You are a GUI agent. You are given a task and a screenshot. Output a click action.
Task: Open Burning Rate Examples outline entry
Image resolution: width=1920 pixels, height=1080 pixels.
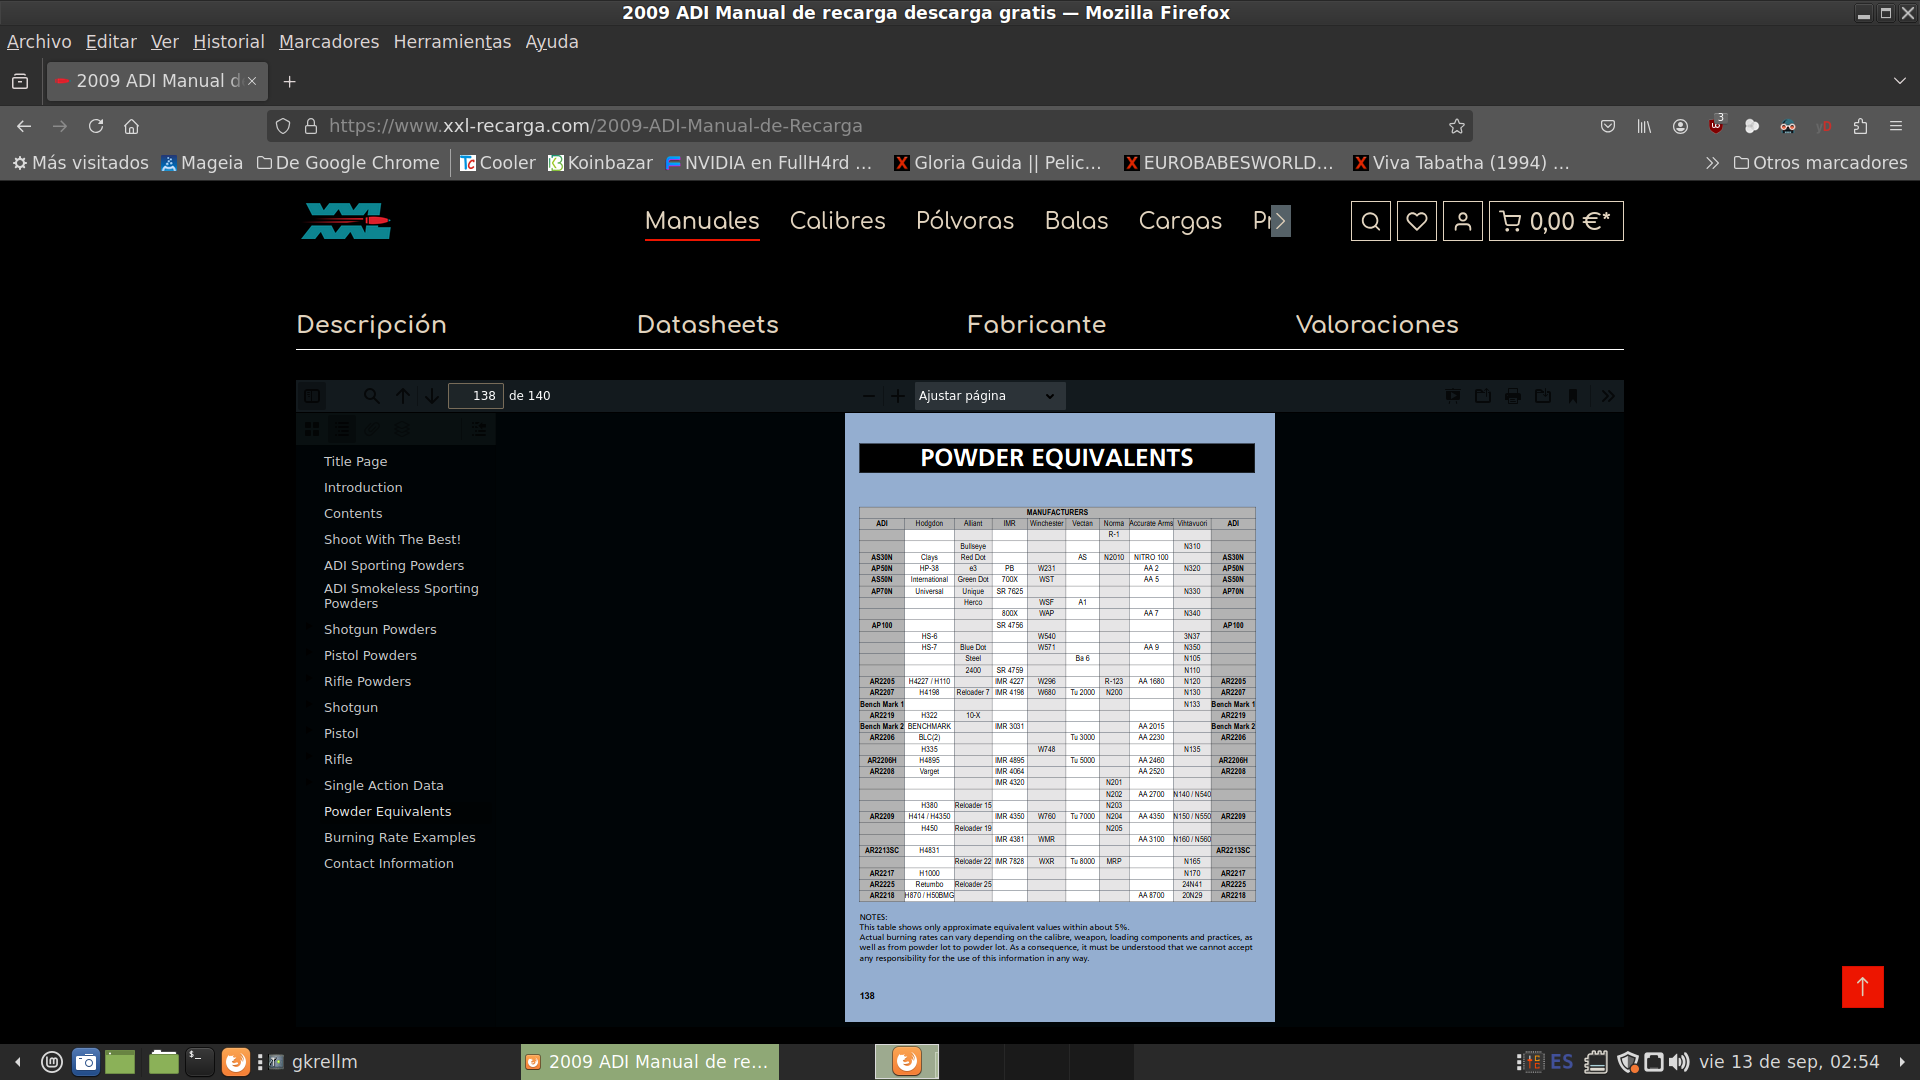click(399, 838)
